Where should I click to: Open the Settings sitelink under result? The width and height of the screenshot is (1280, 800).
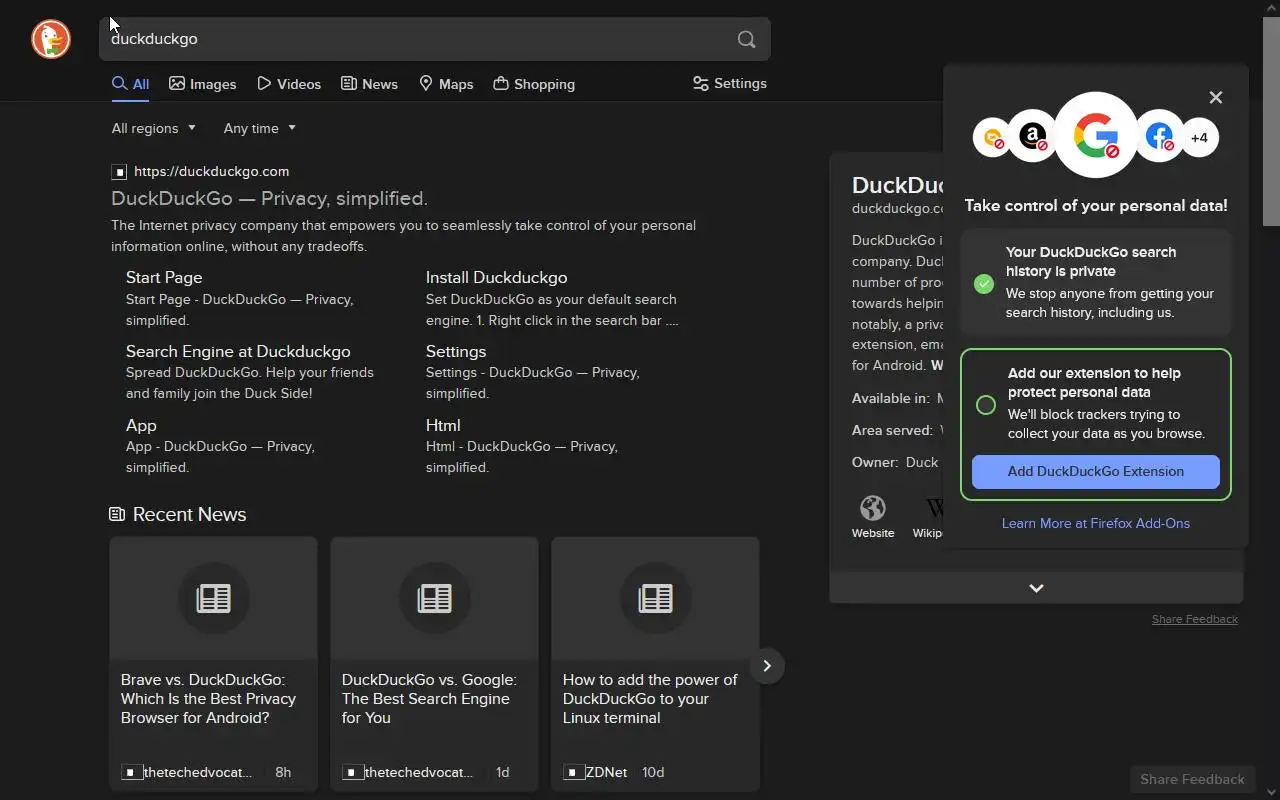pyautogui.click(x=456, y=351)
